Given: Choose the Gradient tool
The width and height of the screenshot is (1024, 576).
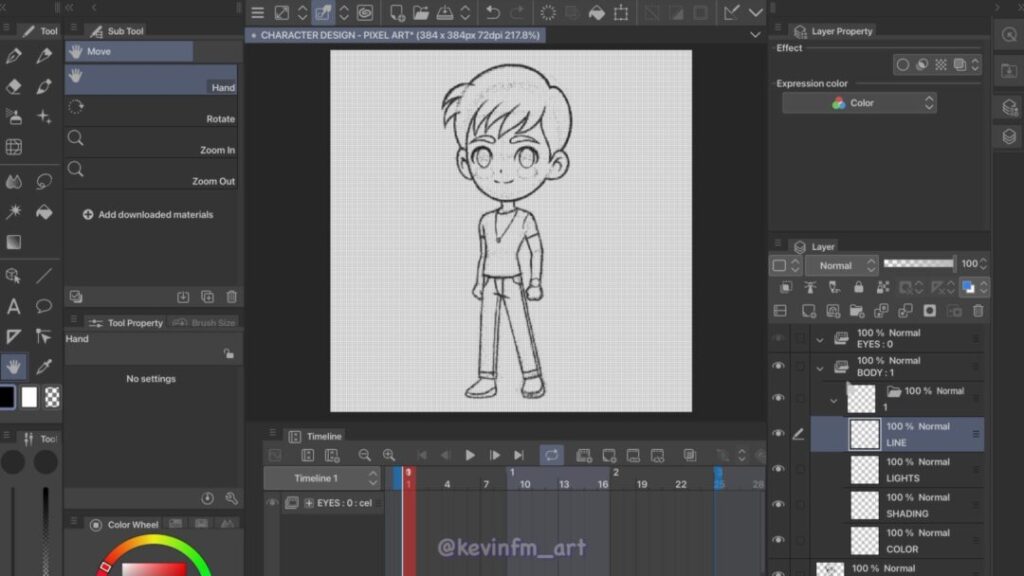Looking at the screenshot, I should (14, 242).
